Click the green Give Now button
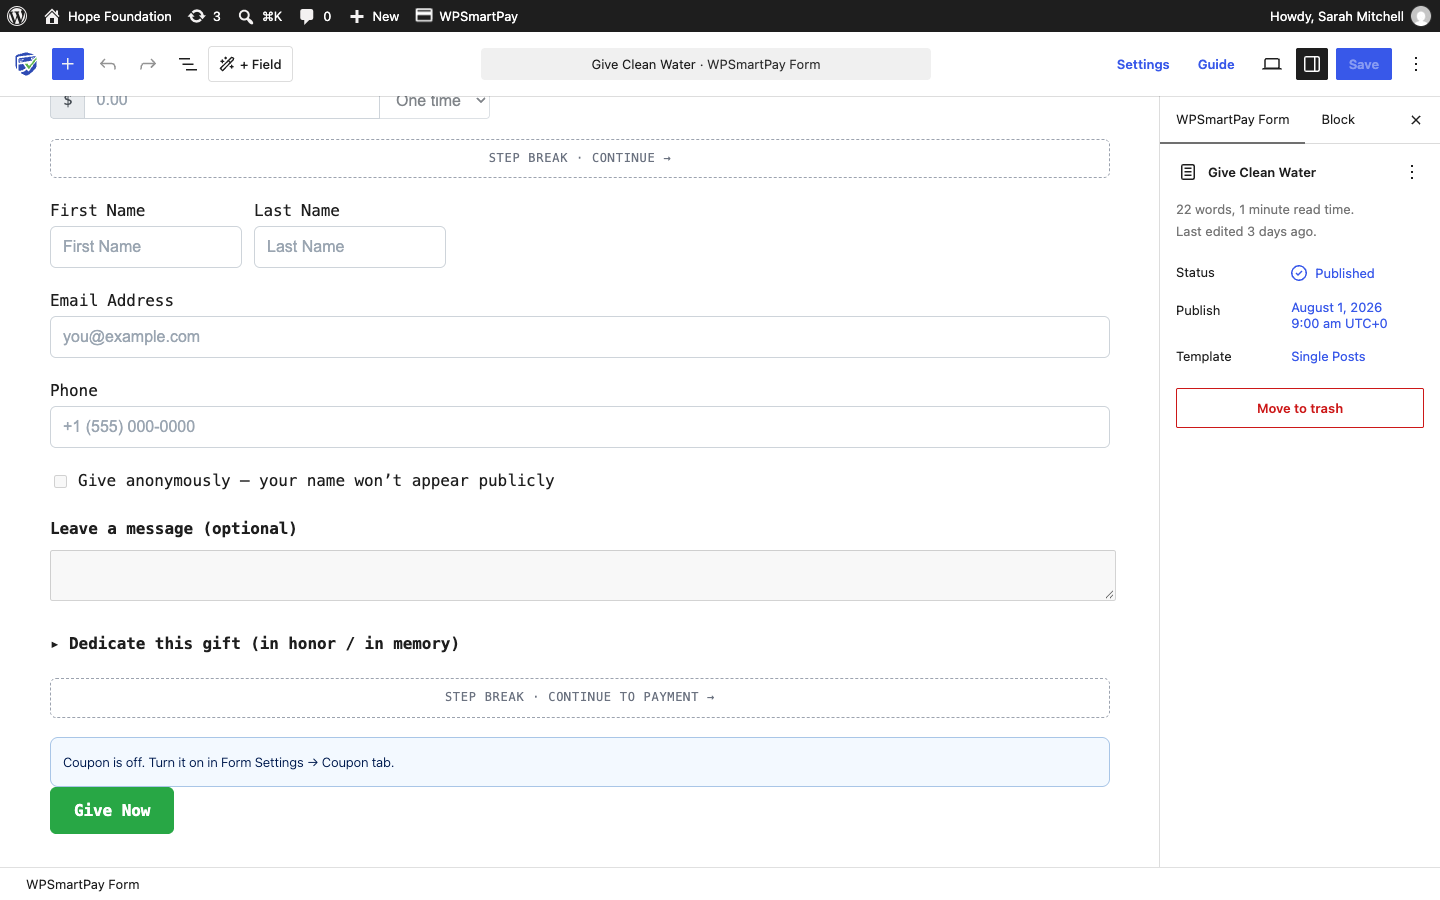Viewport: 1440px width, 900px height. click(112, 810)
